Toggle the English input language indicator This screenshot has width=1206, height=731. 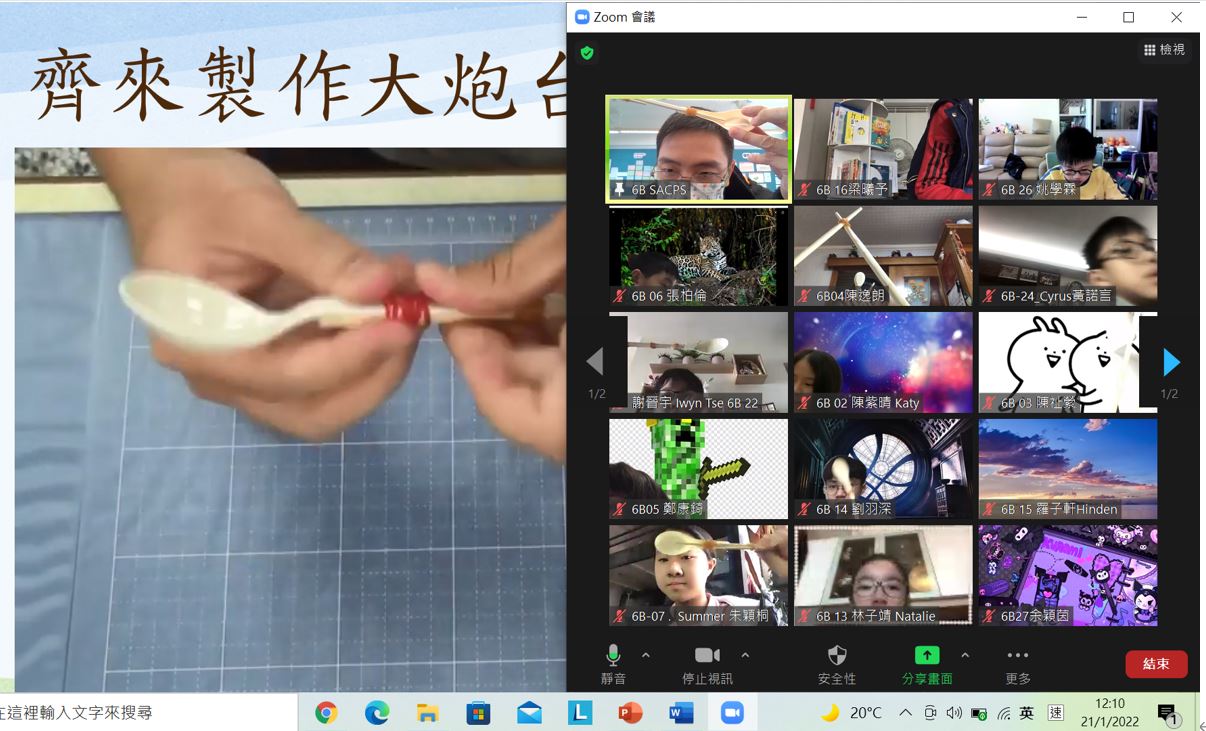coord(1026,713)
